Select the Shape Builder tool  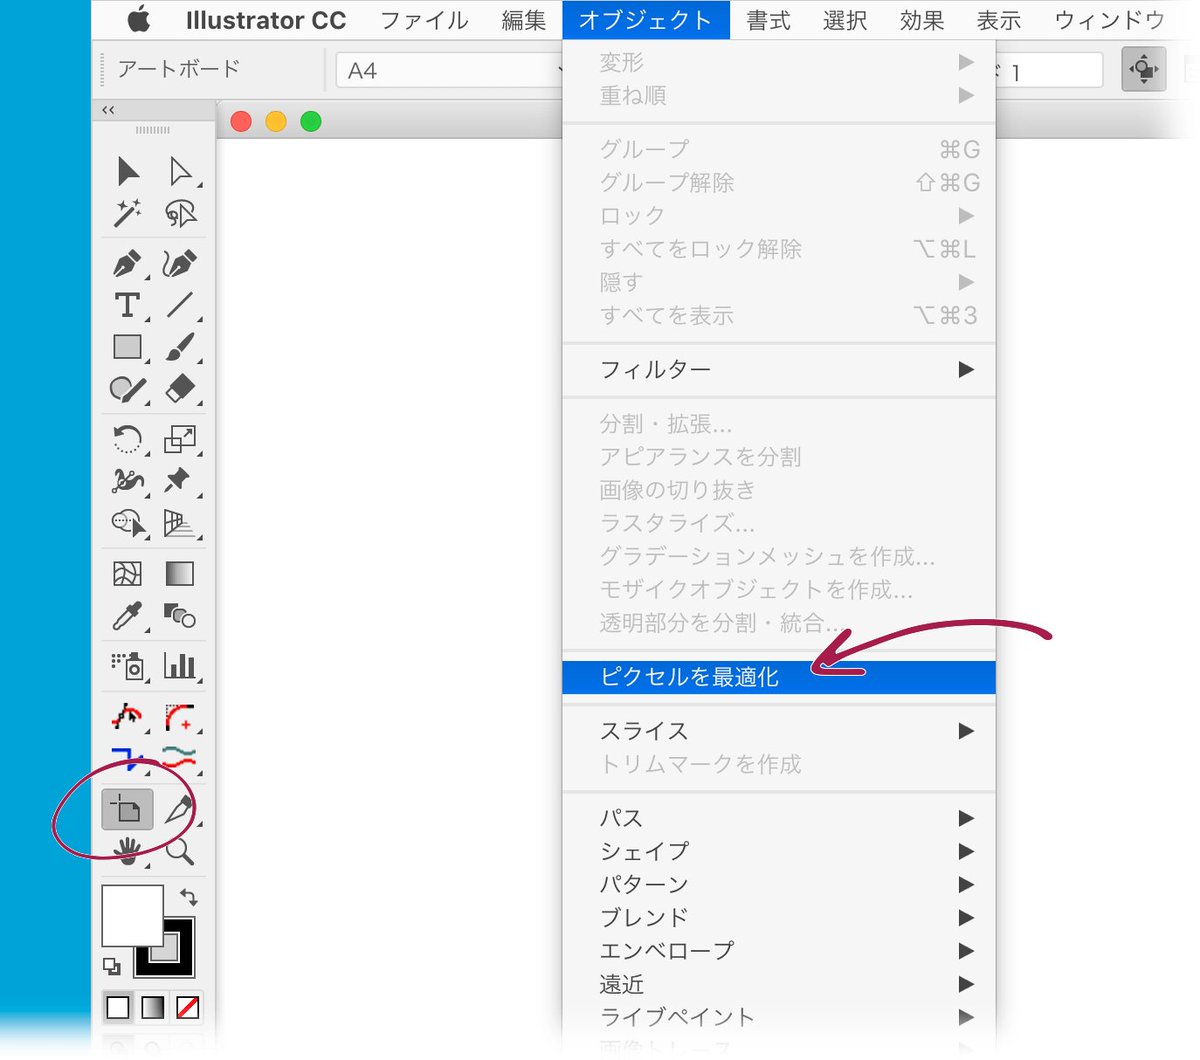(x=128, y=522)
